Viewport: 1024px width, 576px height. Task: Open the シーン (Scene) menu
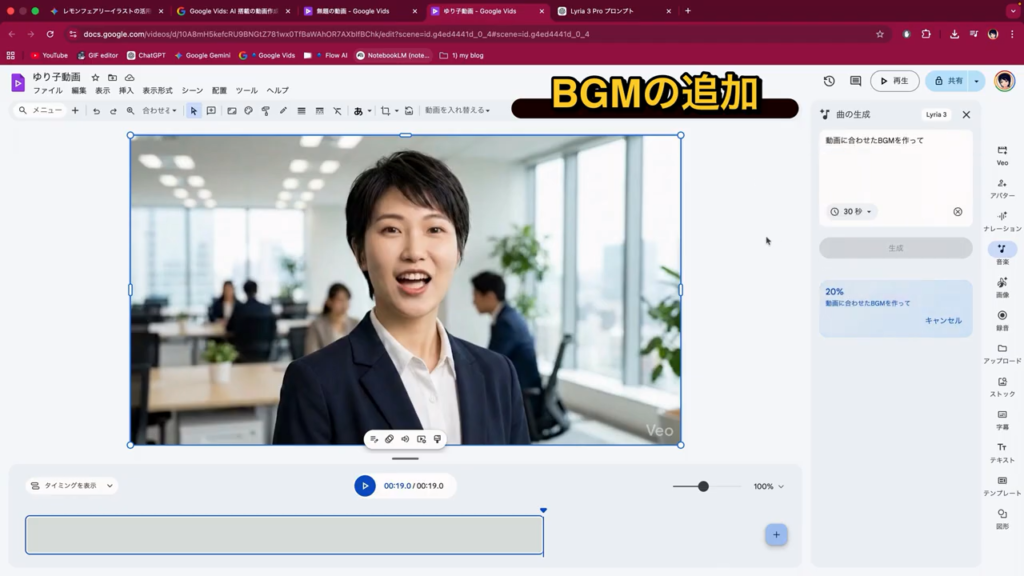tap(192, 91)
